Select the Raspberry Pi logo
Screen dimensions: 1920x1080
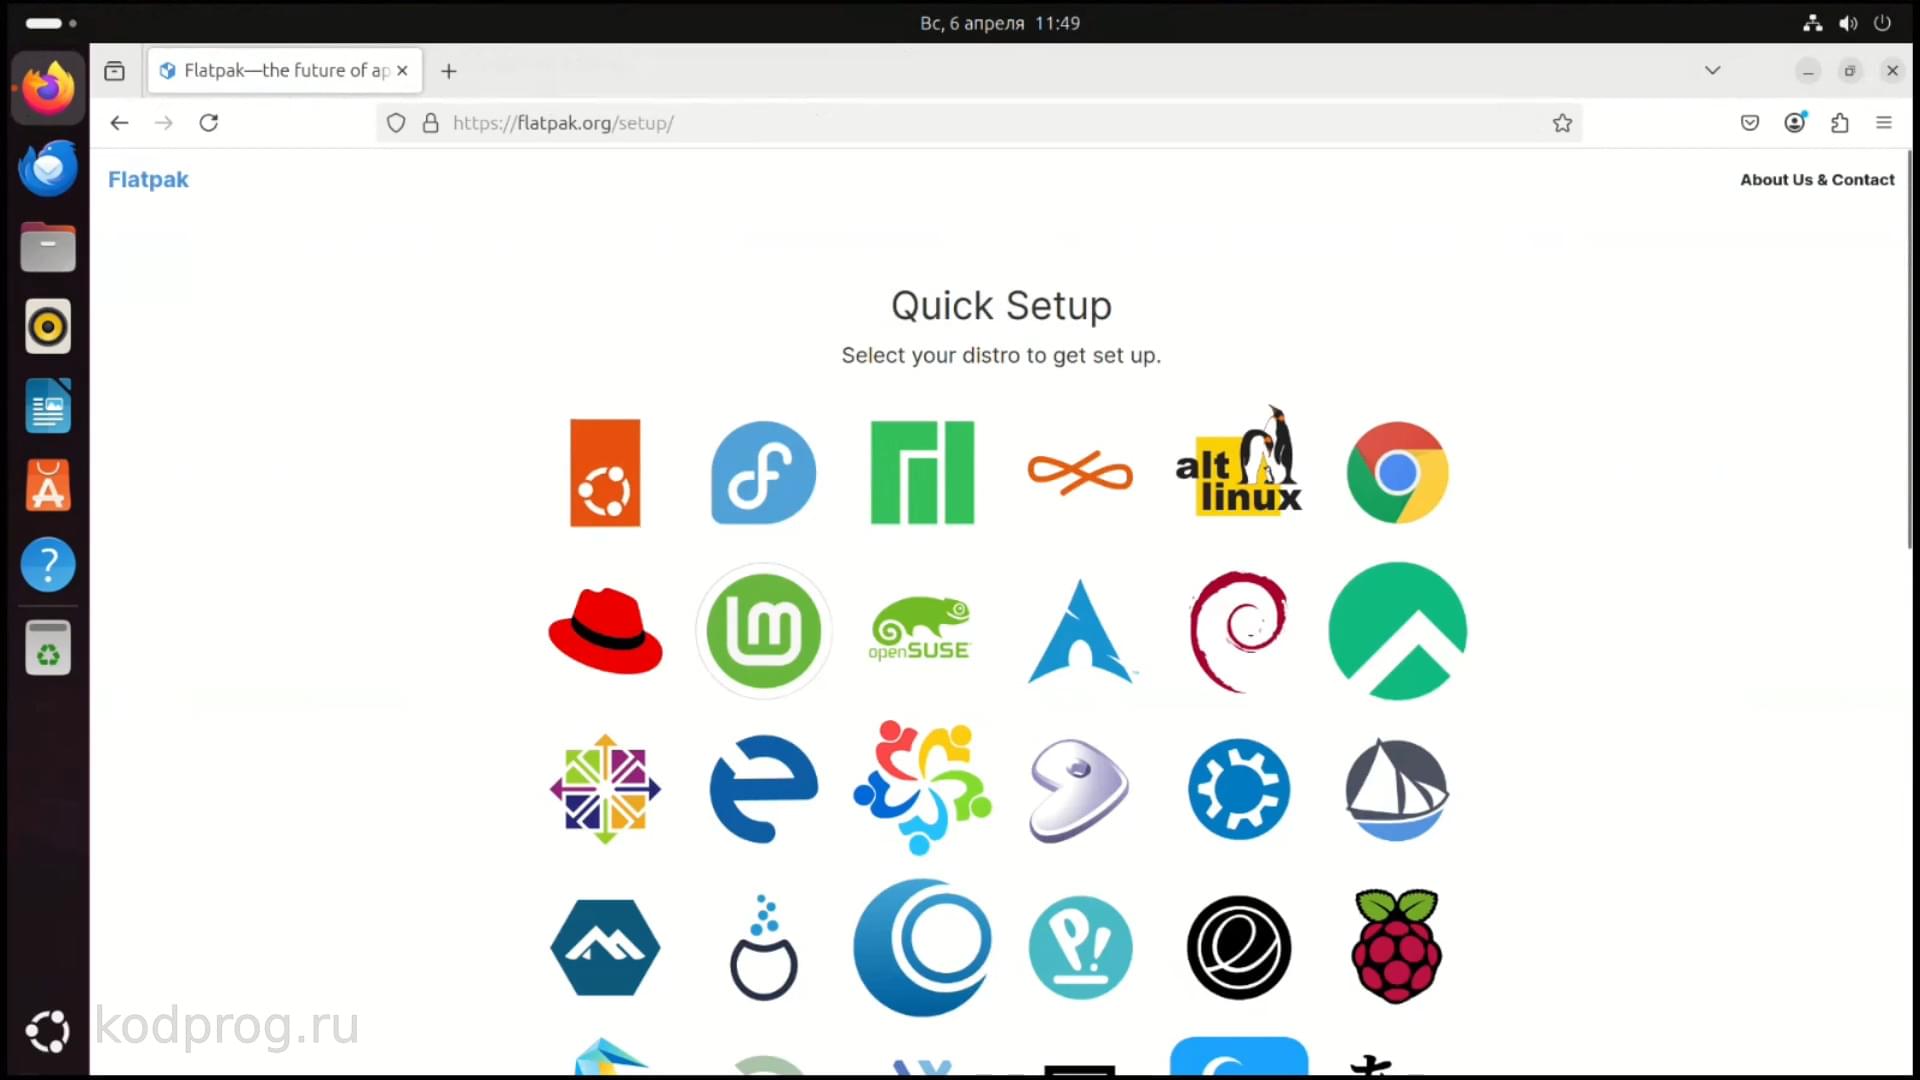click(1397, 946)
